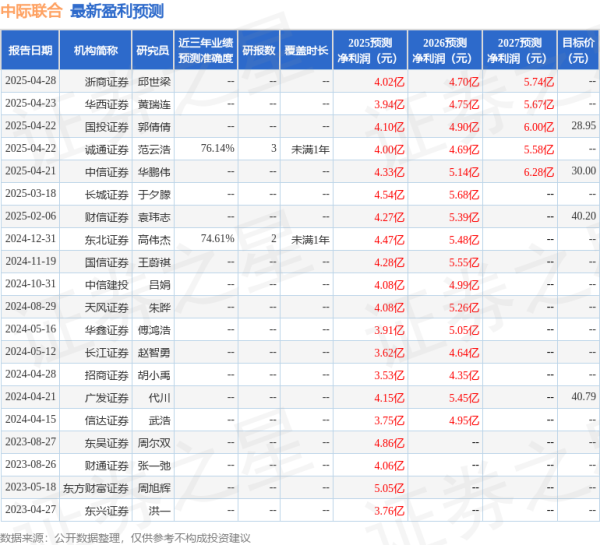This screenshot has width=600, height=545.
Task: Click the 目标价 column header
Action: [576, 50]
